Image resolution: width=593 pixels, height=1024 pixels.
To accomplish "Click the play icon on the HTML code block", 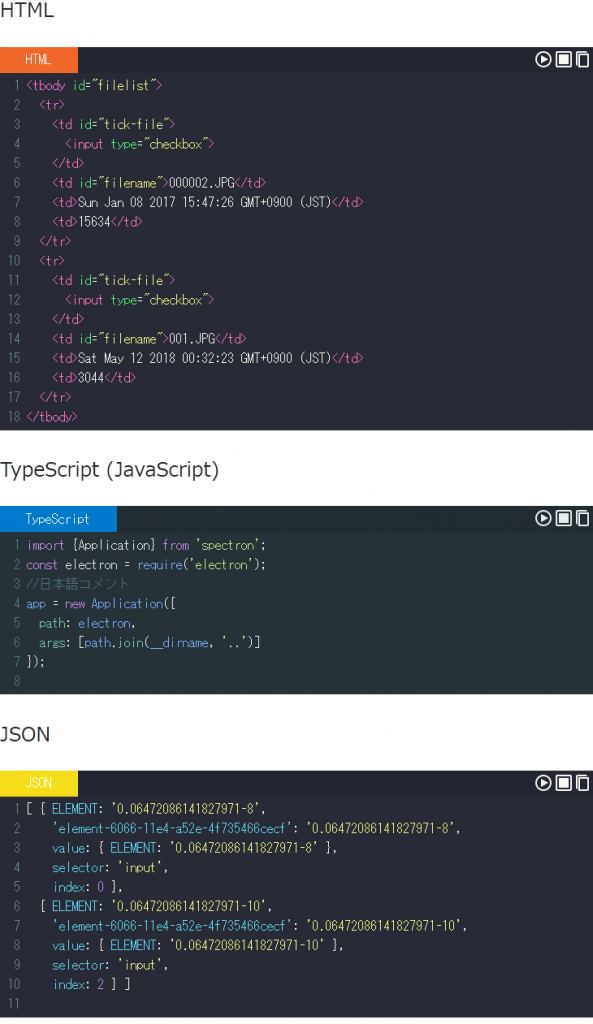I will pos(543,59).
